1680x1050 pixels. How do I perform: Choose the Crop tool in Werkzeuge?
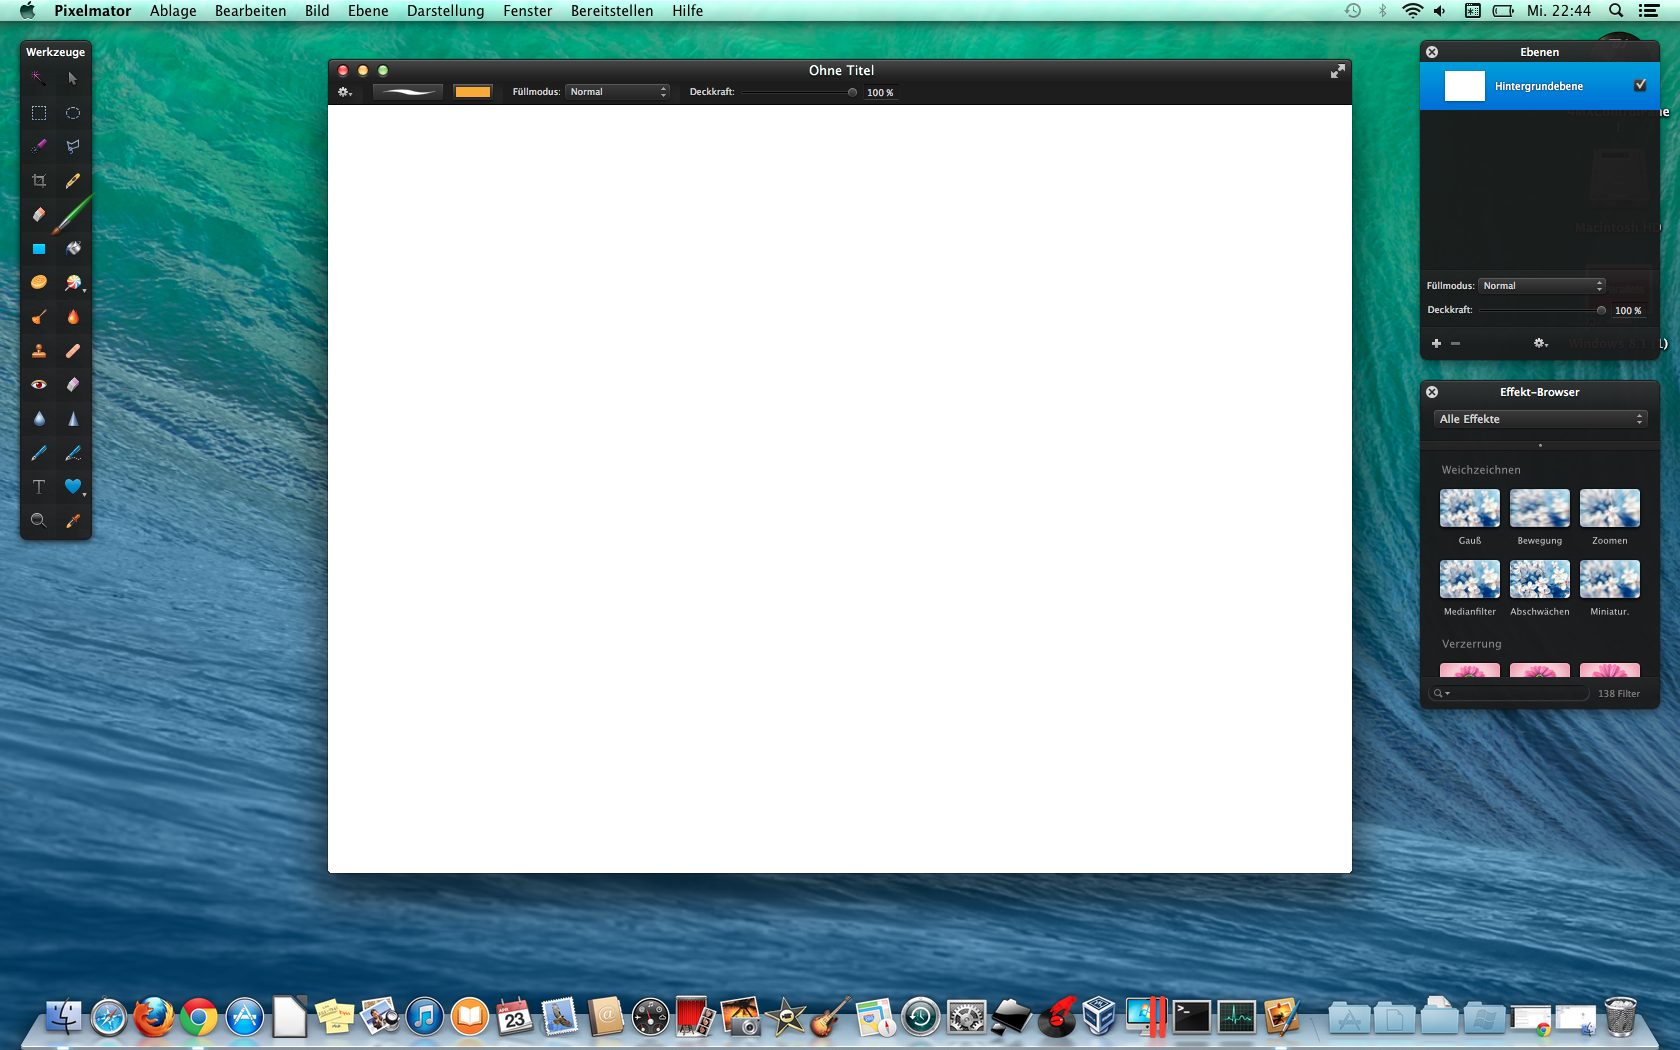pyautogui.click(x=39, y=181)
